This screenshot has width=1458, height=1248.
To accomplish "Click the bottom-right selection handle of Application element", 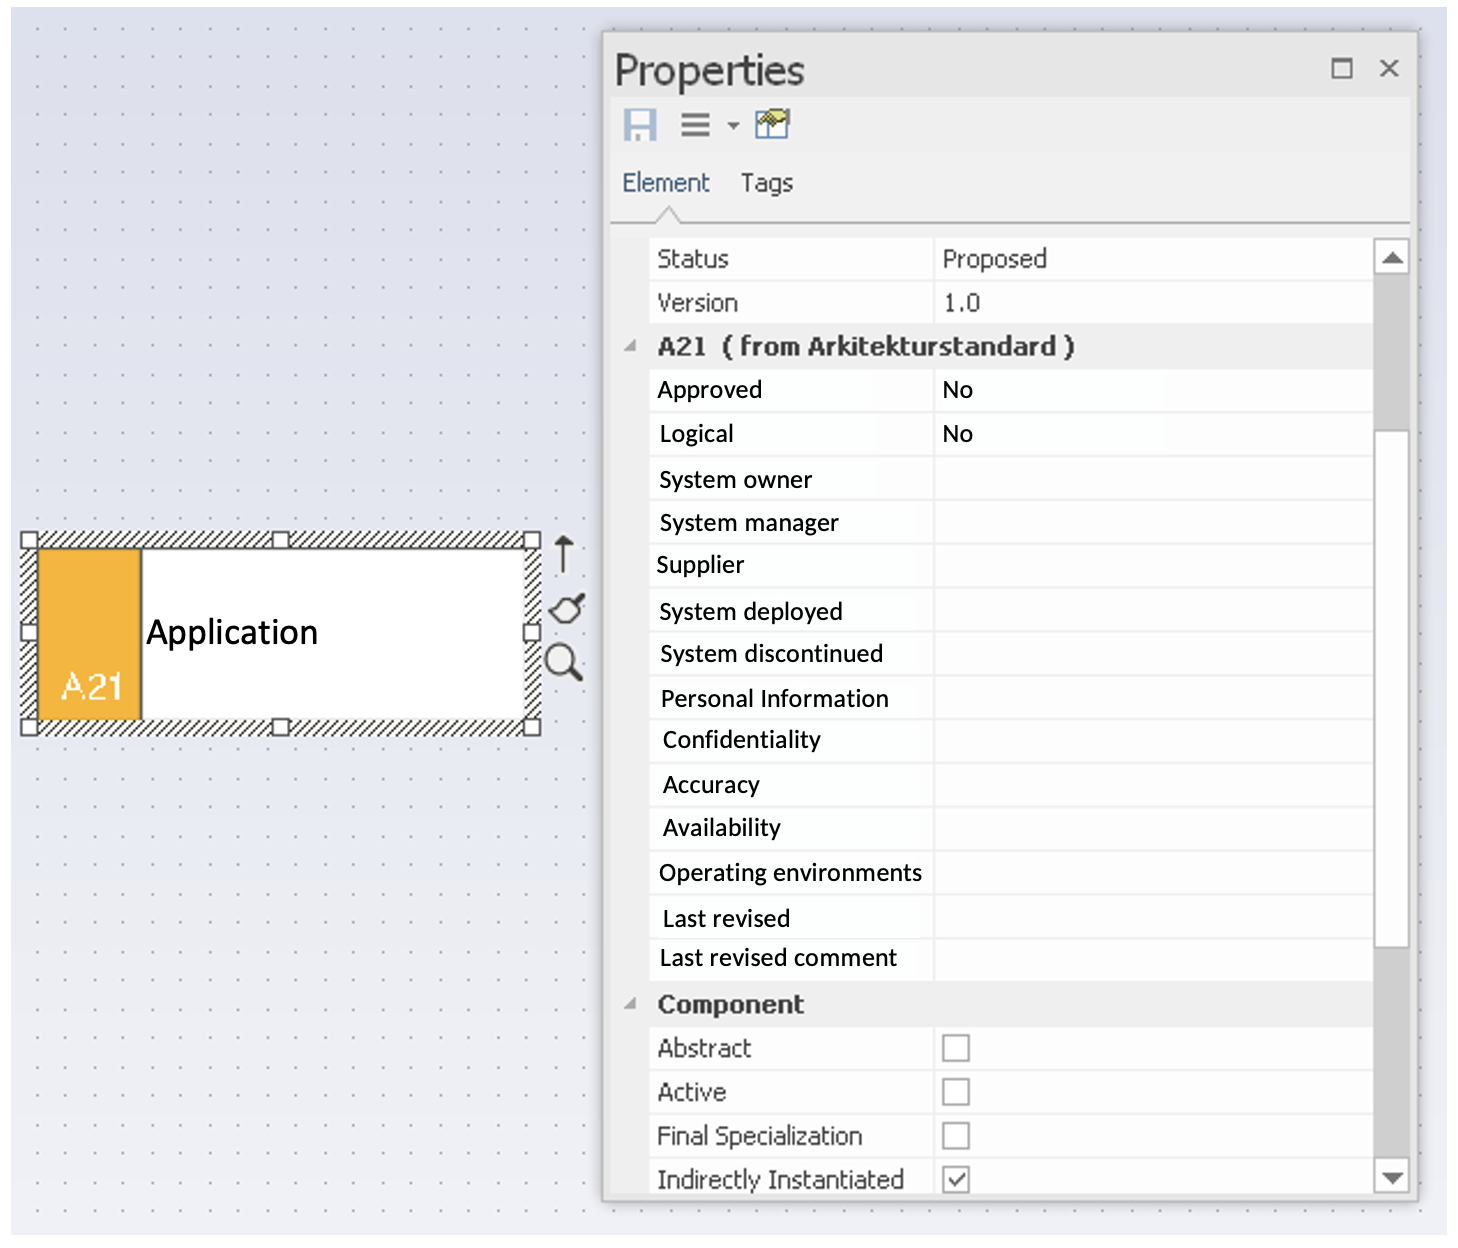I will (532, 727).
